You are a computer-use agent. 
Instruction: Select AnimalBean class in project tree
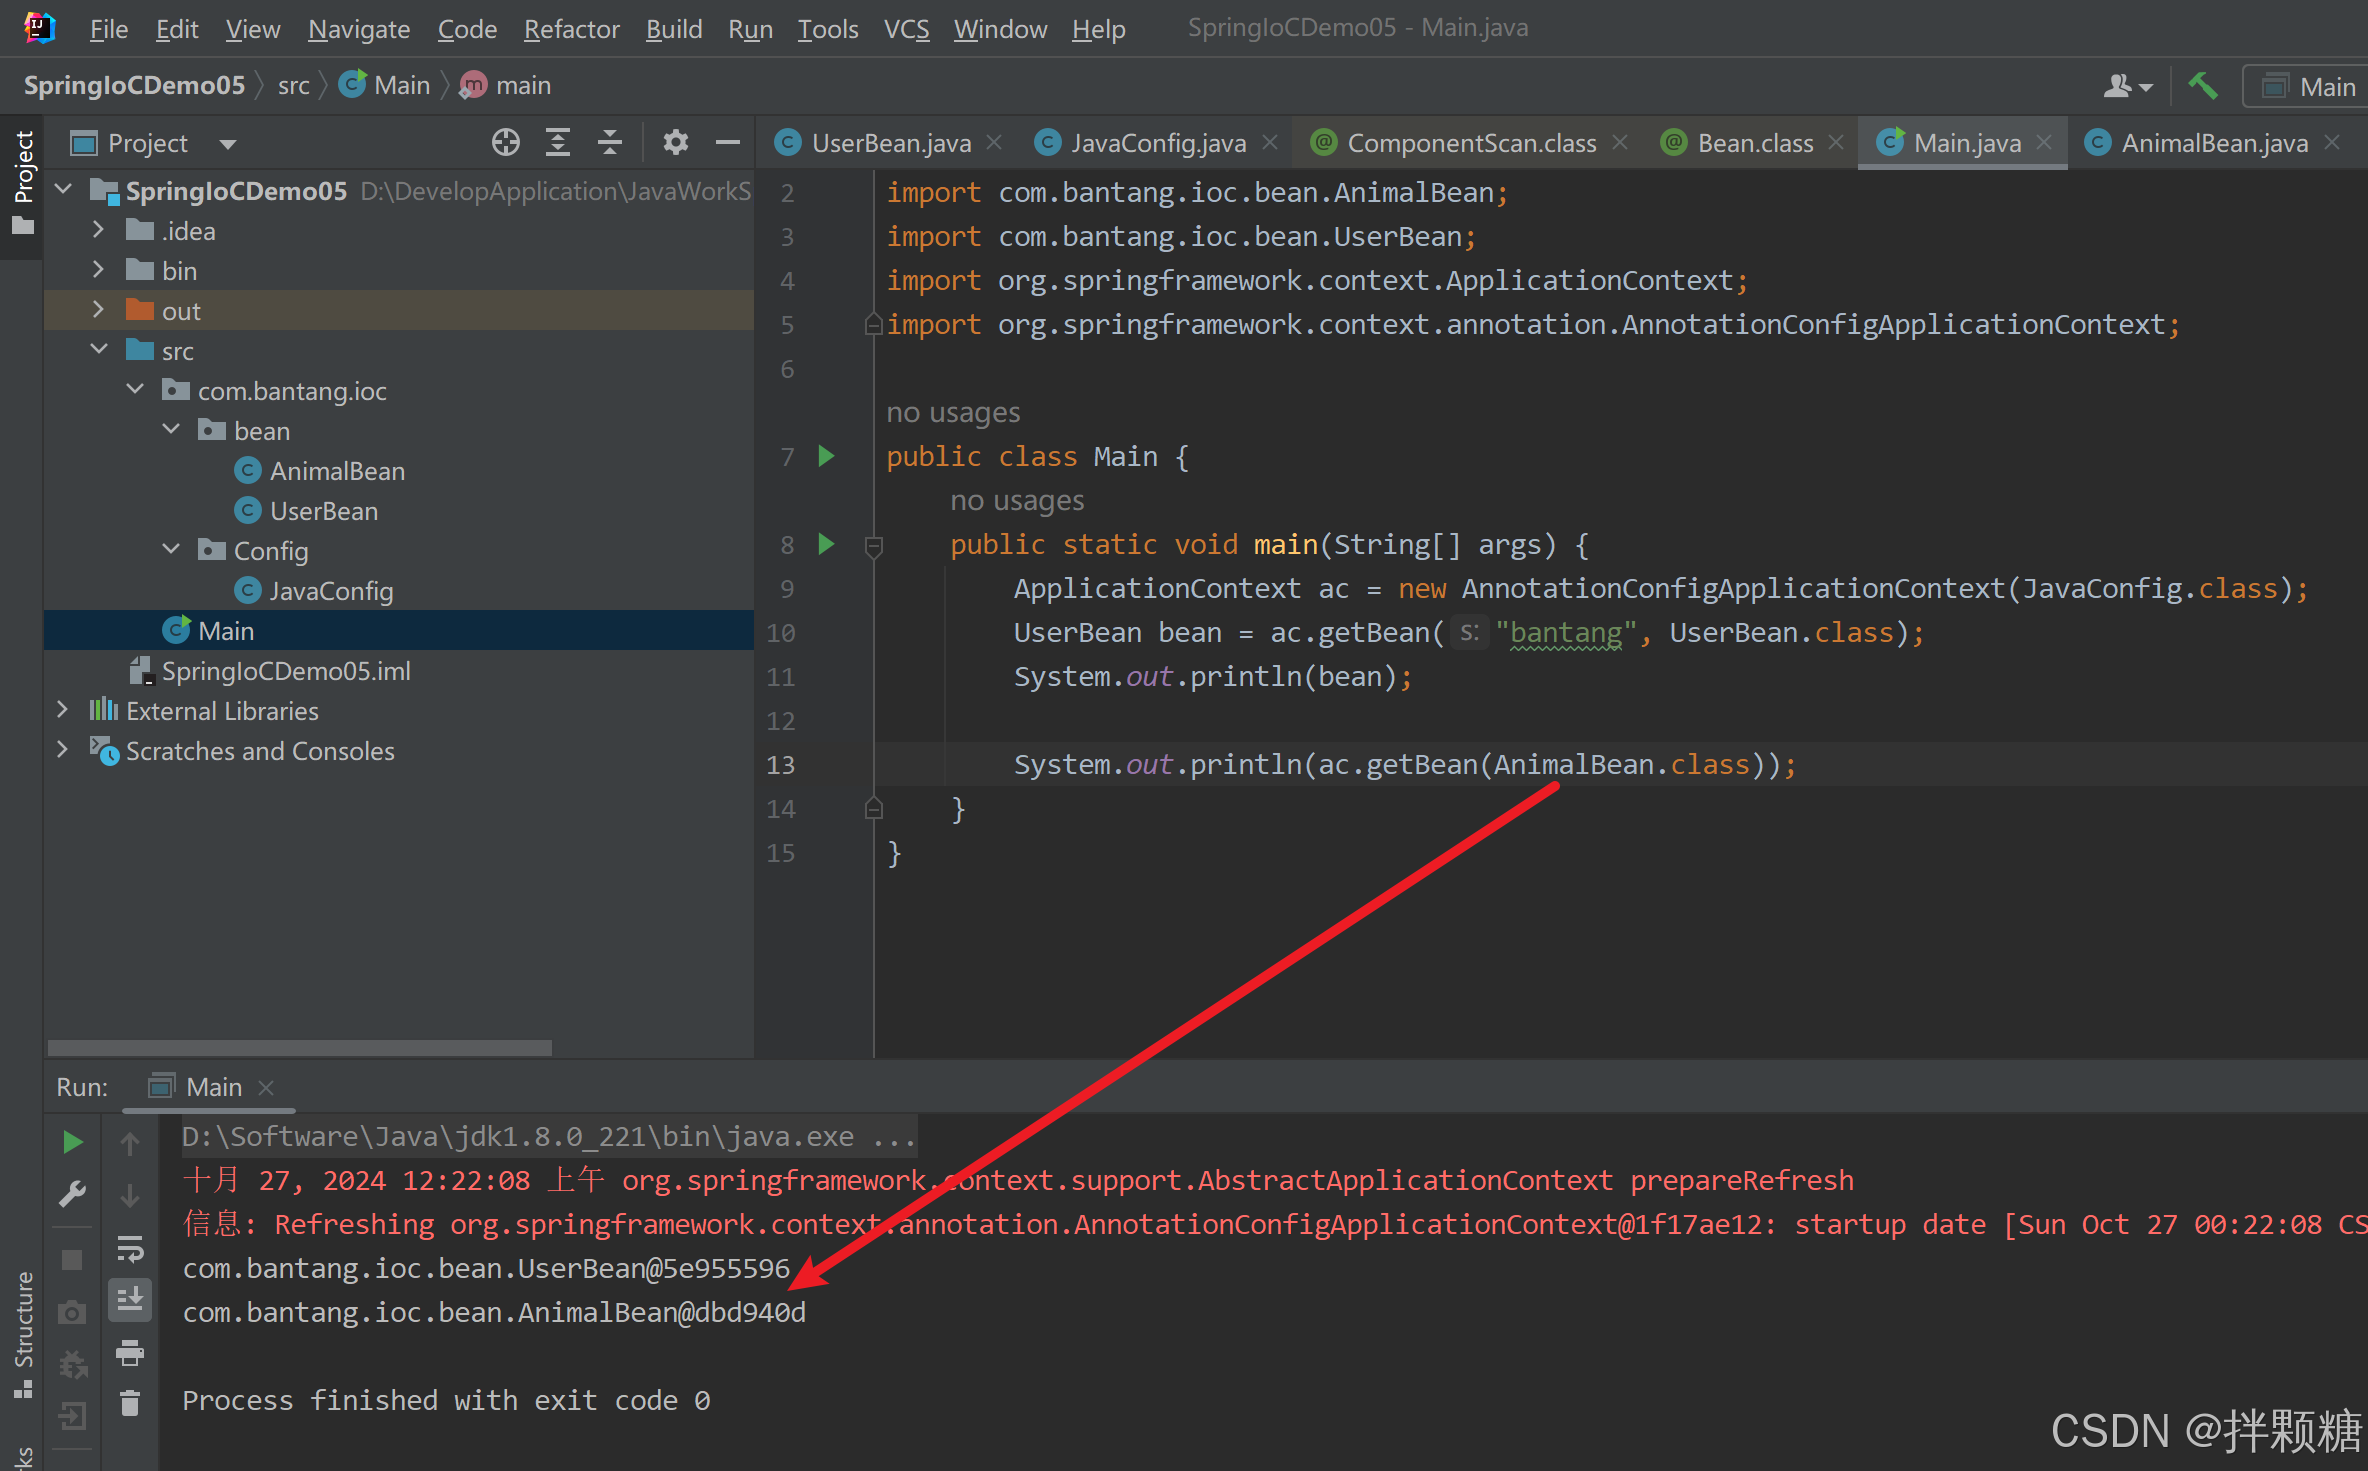(337, 471)
